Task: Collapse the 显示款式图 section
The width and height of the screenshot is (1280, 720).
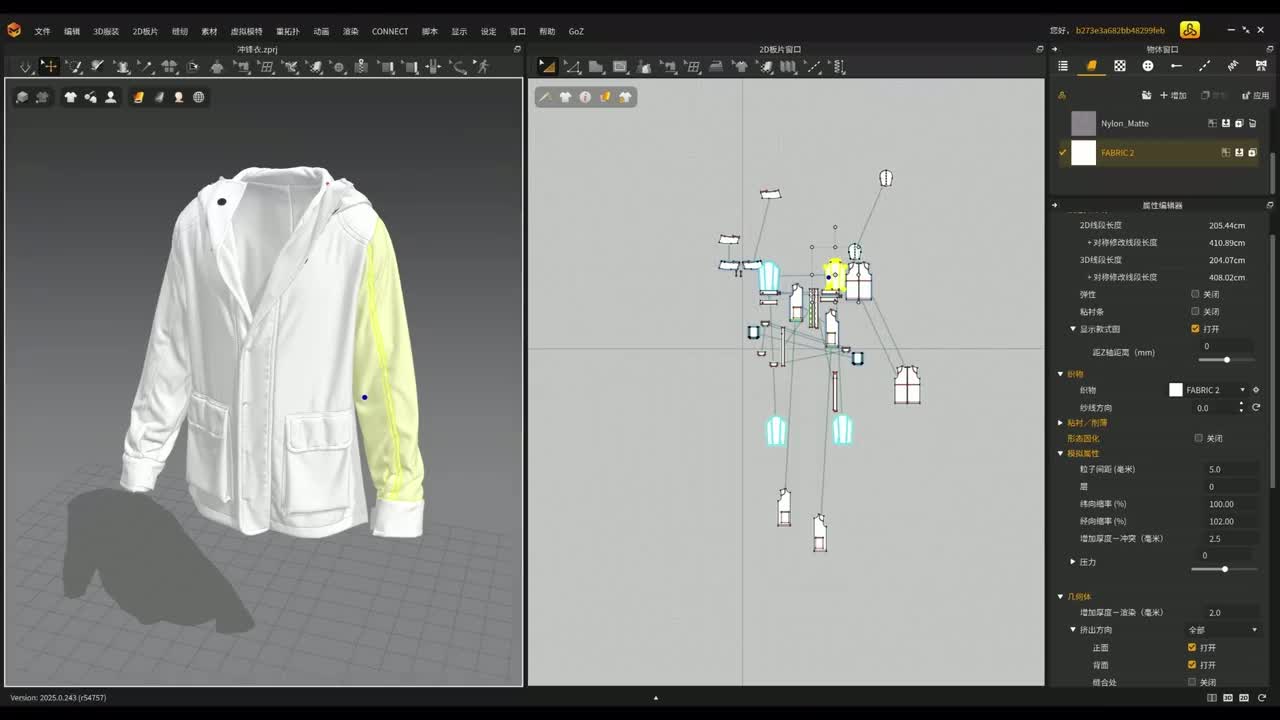Action: [1073, 329]
